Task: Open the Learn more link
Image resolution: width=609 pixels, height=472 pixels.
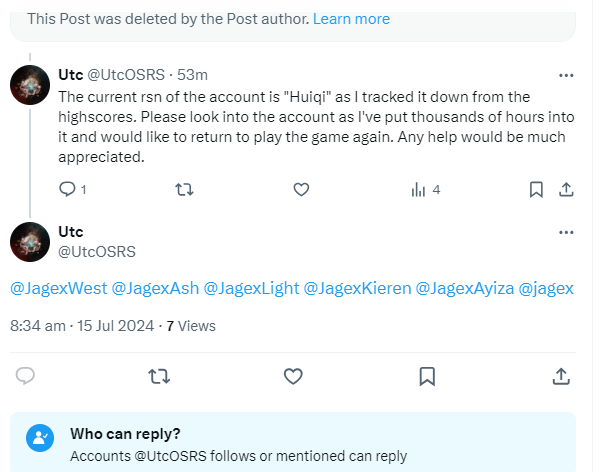Action: (x=351, y=19)
